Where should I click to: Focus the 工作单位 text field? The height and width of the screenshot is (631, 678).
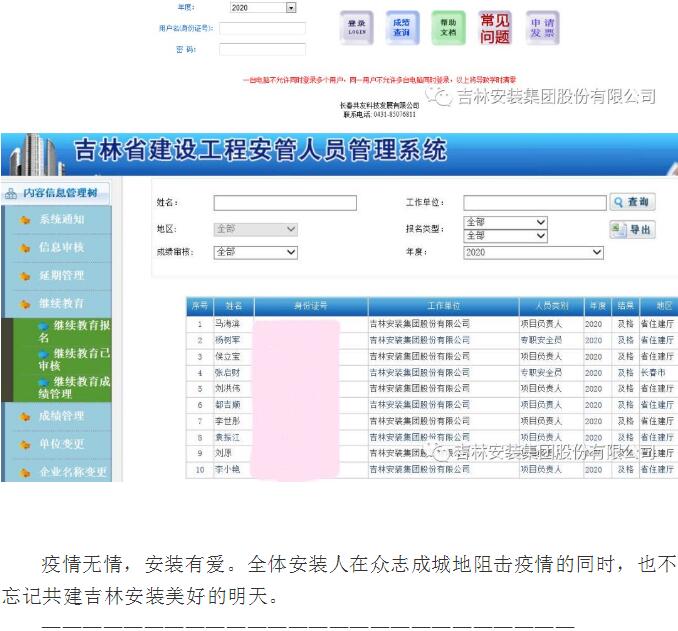tap(534, 203)
